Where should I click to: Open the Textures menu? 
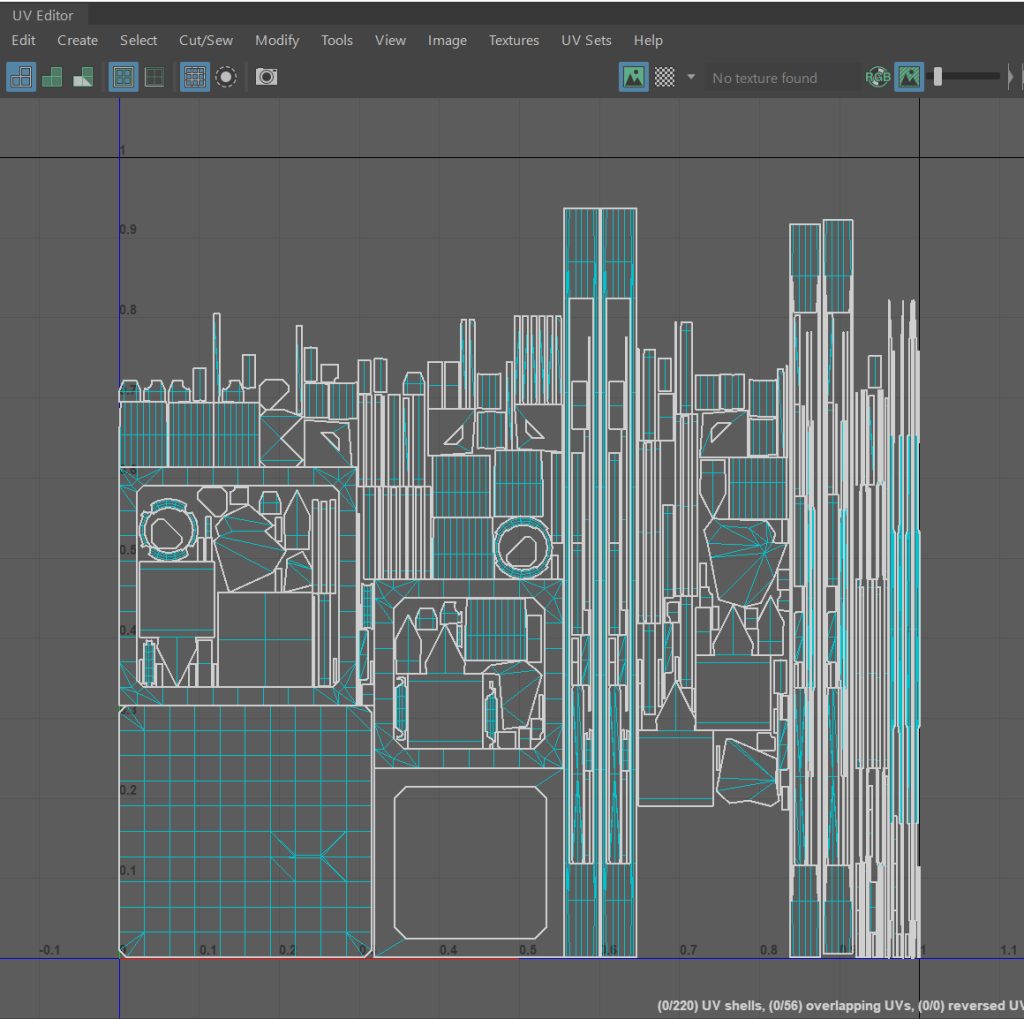[514, 40]
